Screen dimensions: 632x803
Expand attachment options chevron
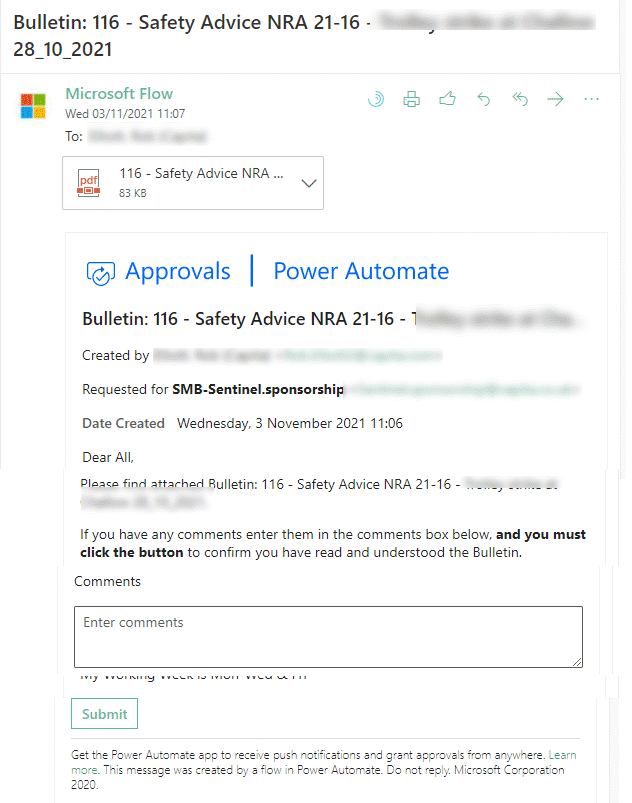point(309,183)
